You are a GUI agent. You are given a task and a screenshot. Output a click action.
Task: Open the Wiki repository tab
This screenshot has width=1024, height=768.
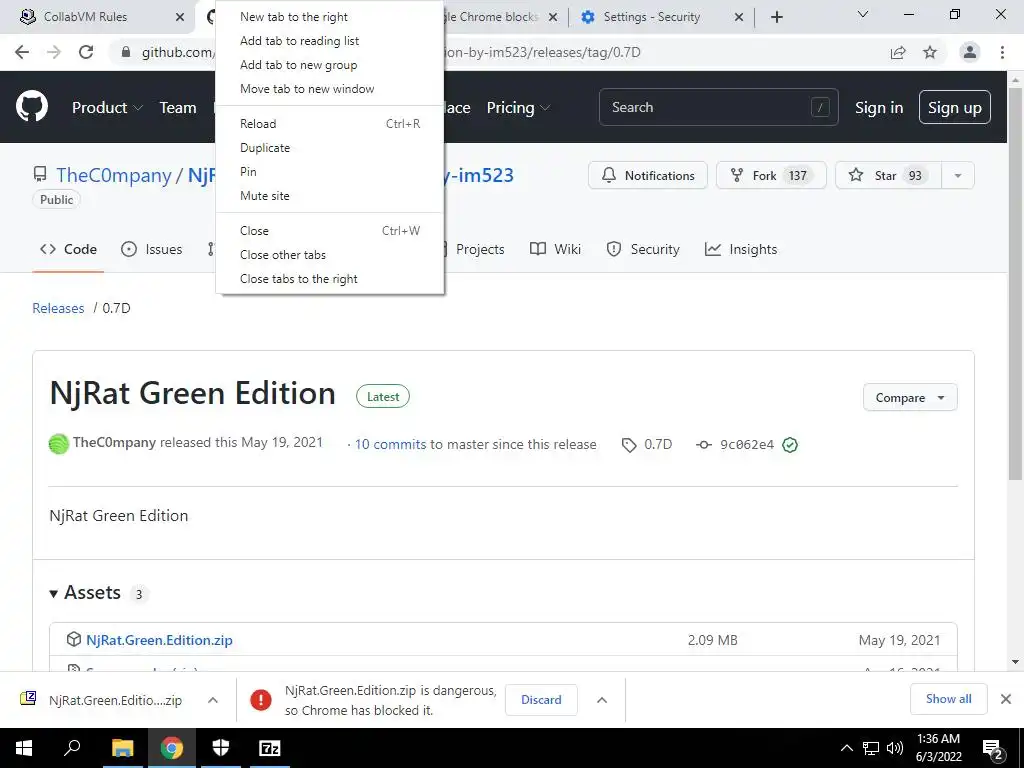pyautogui.click(x=555, y=249)
